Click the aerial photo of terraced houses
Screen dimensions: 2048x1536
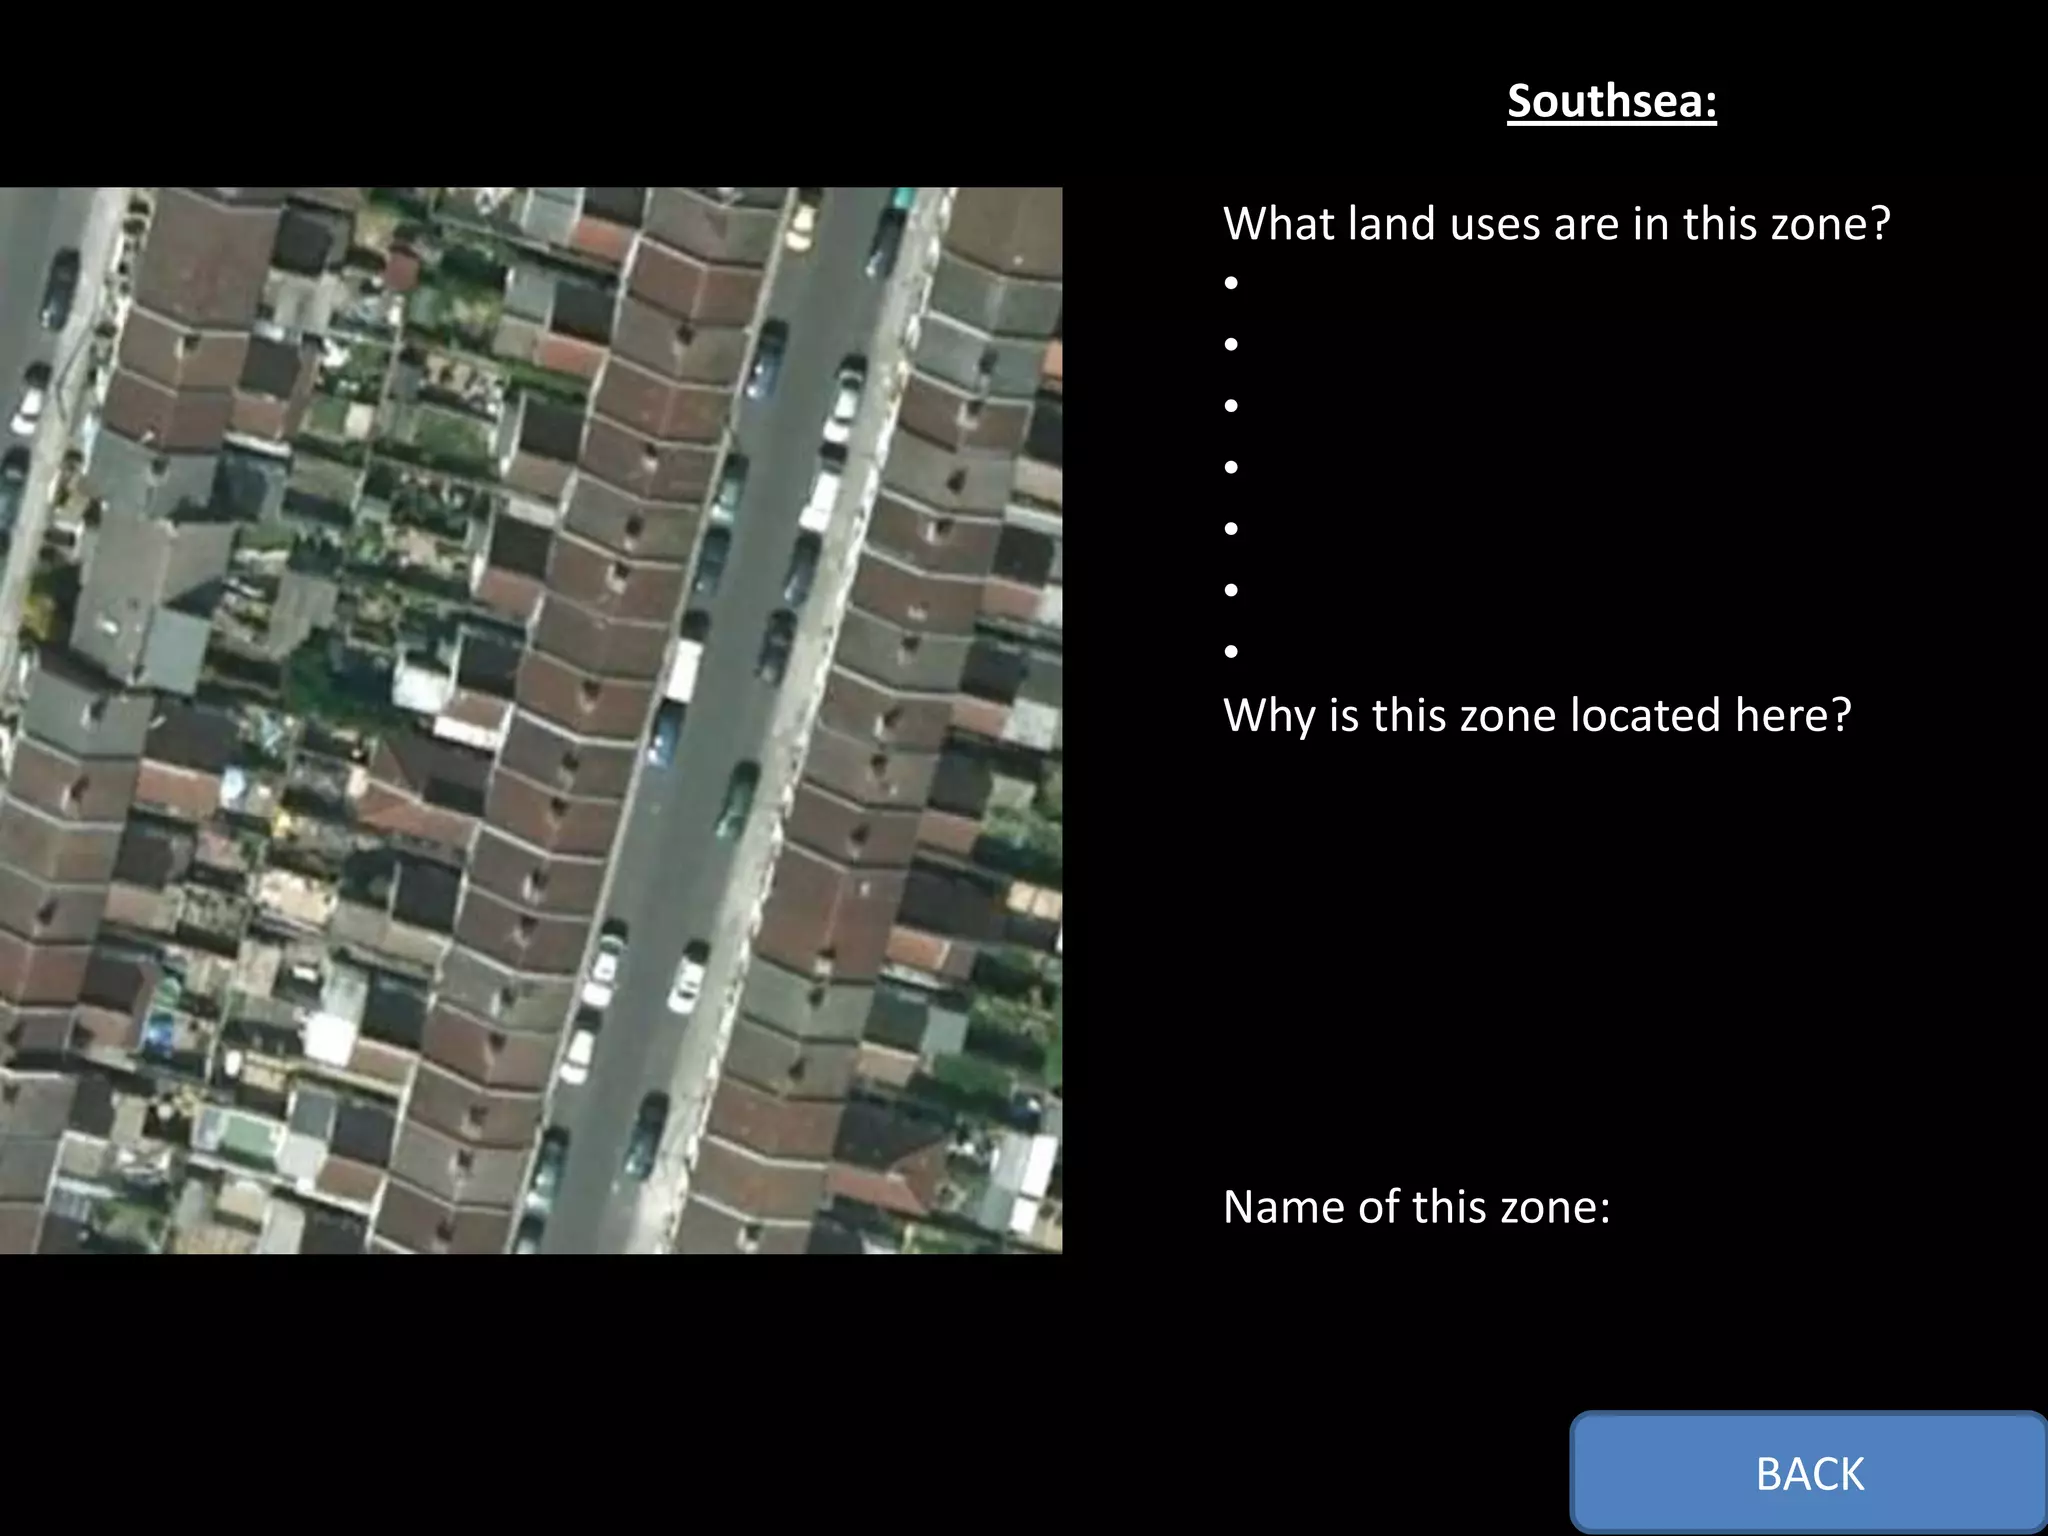coord(531,720)
